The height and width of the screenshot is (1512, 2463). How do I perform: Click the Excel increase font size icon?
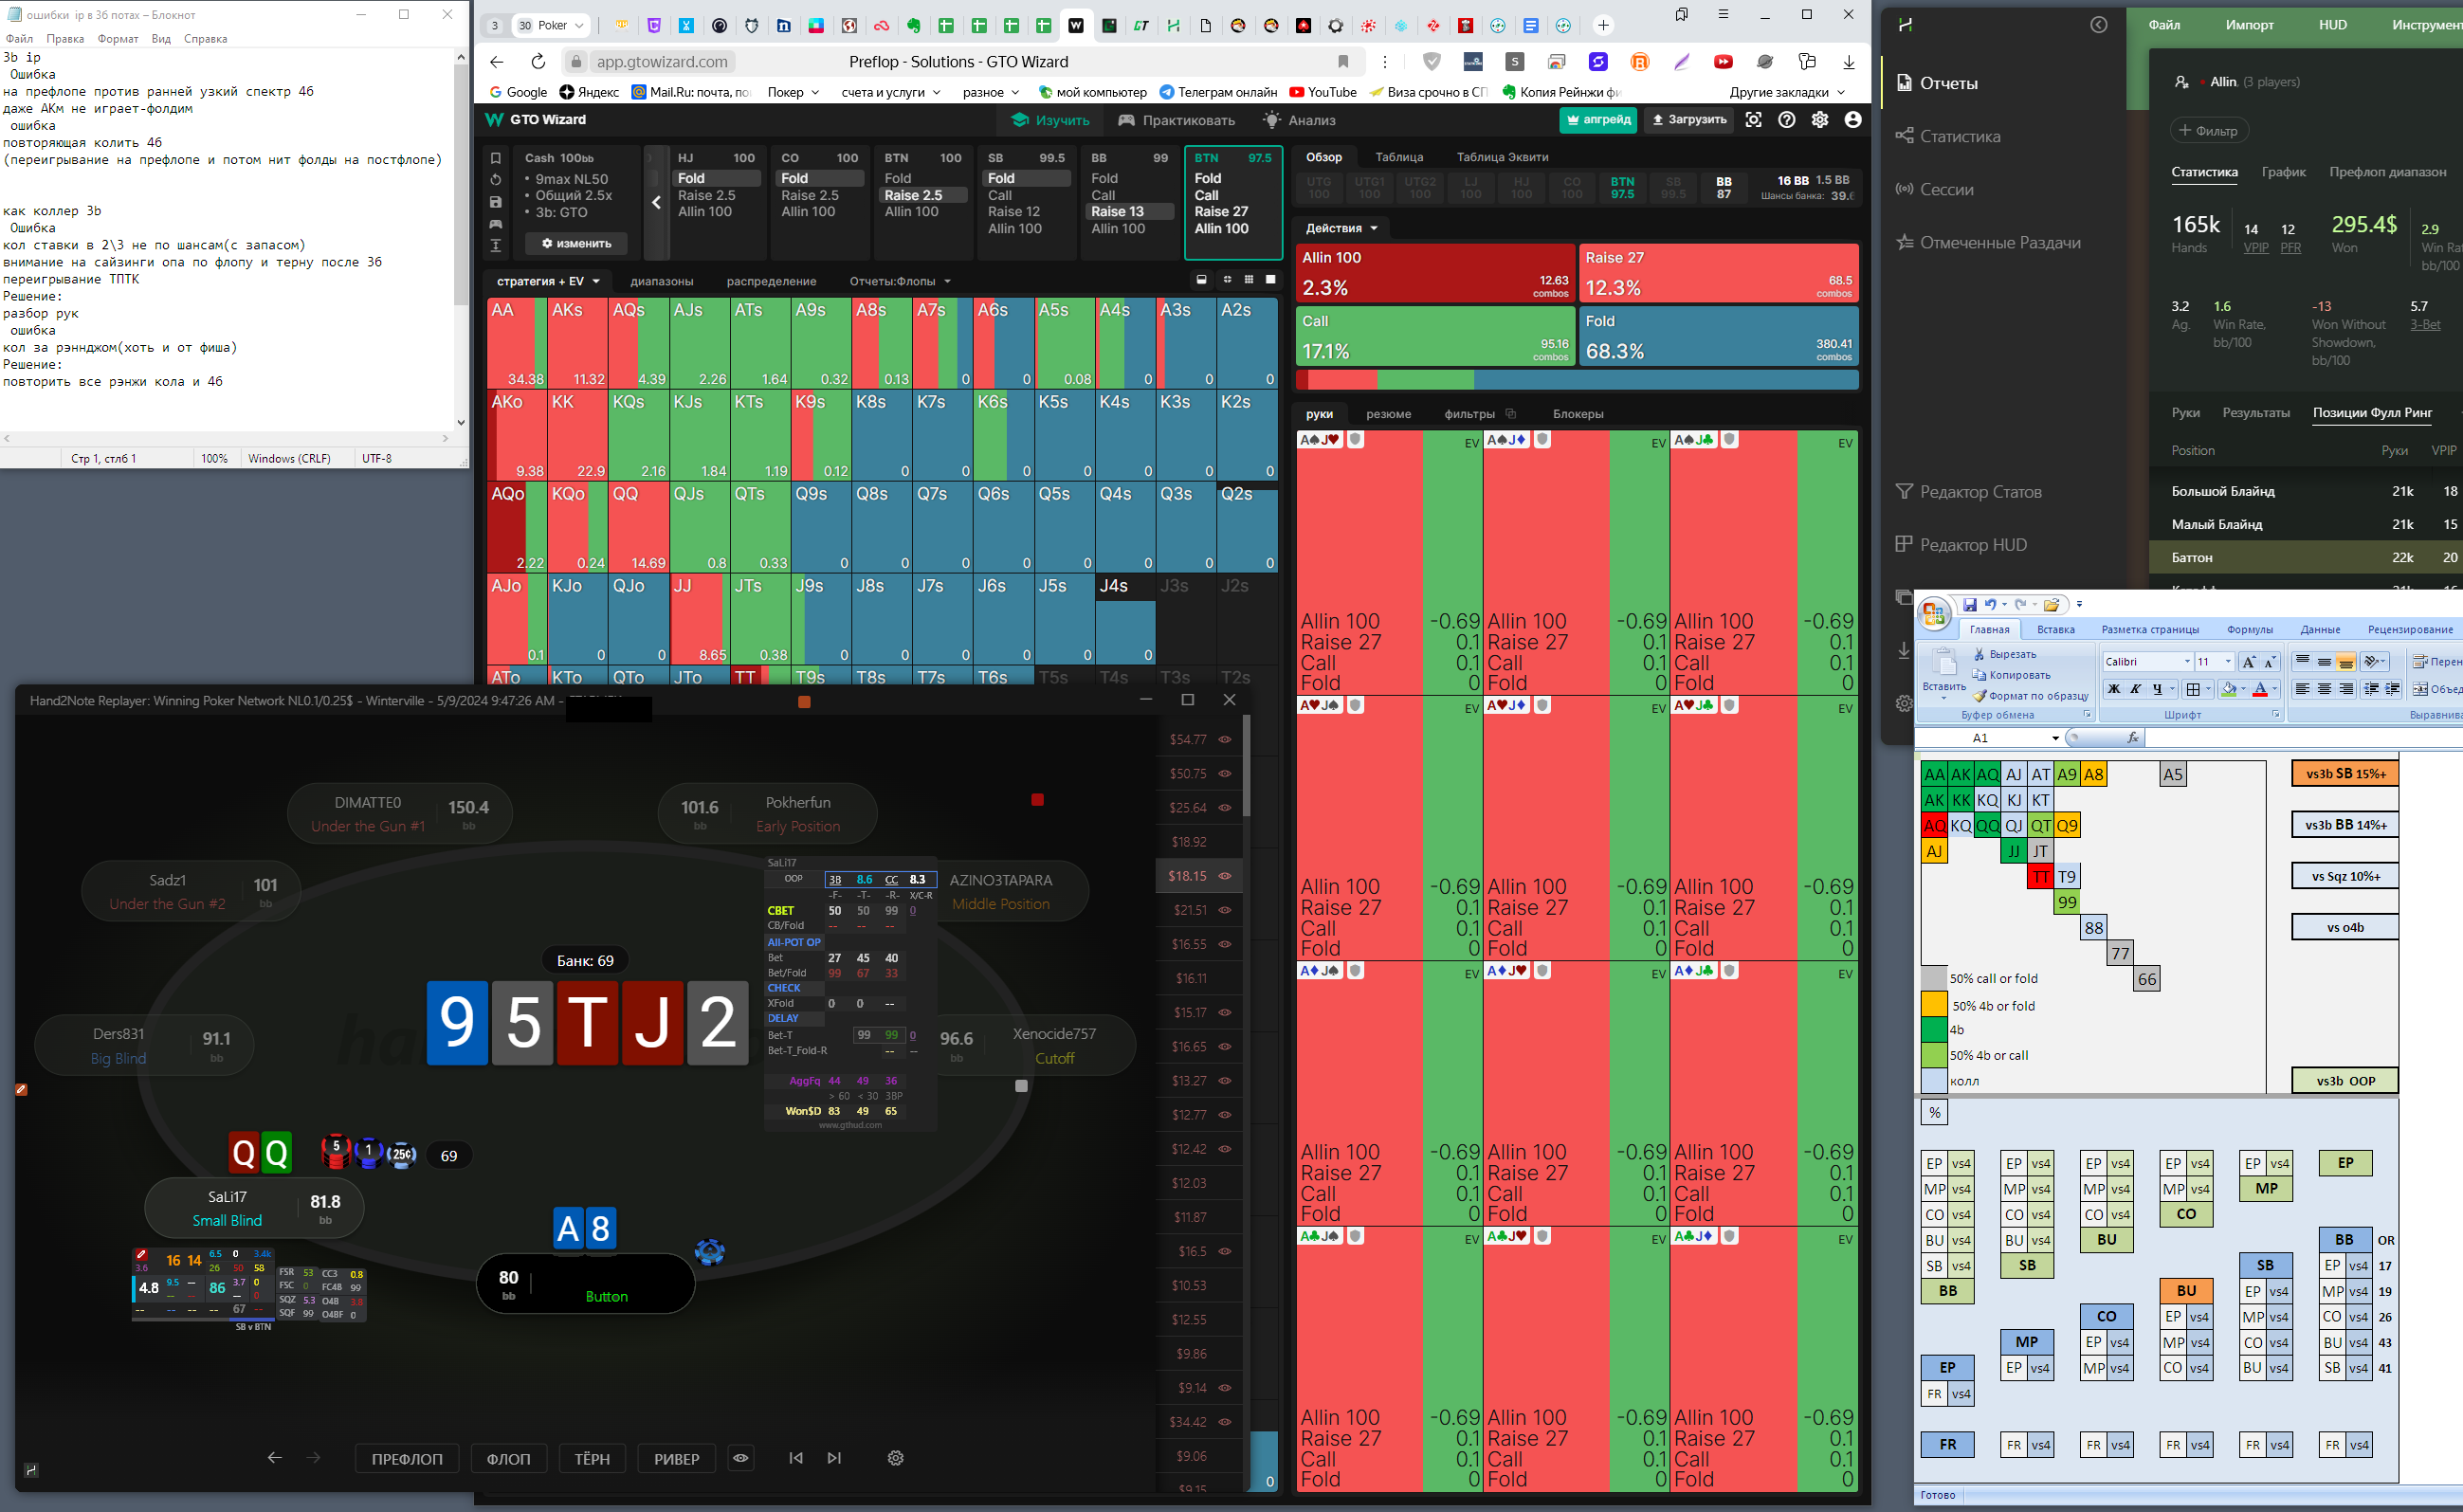tap(2248, 662)
